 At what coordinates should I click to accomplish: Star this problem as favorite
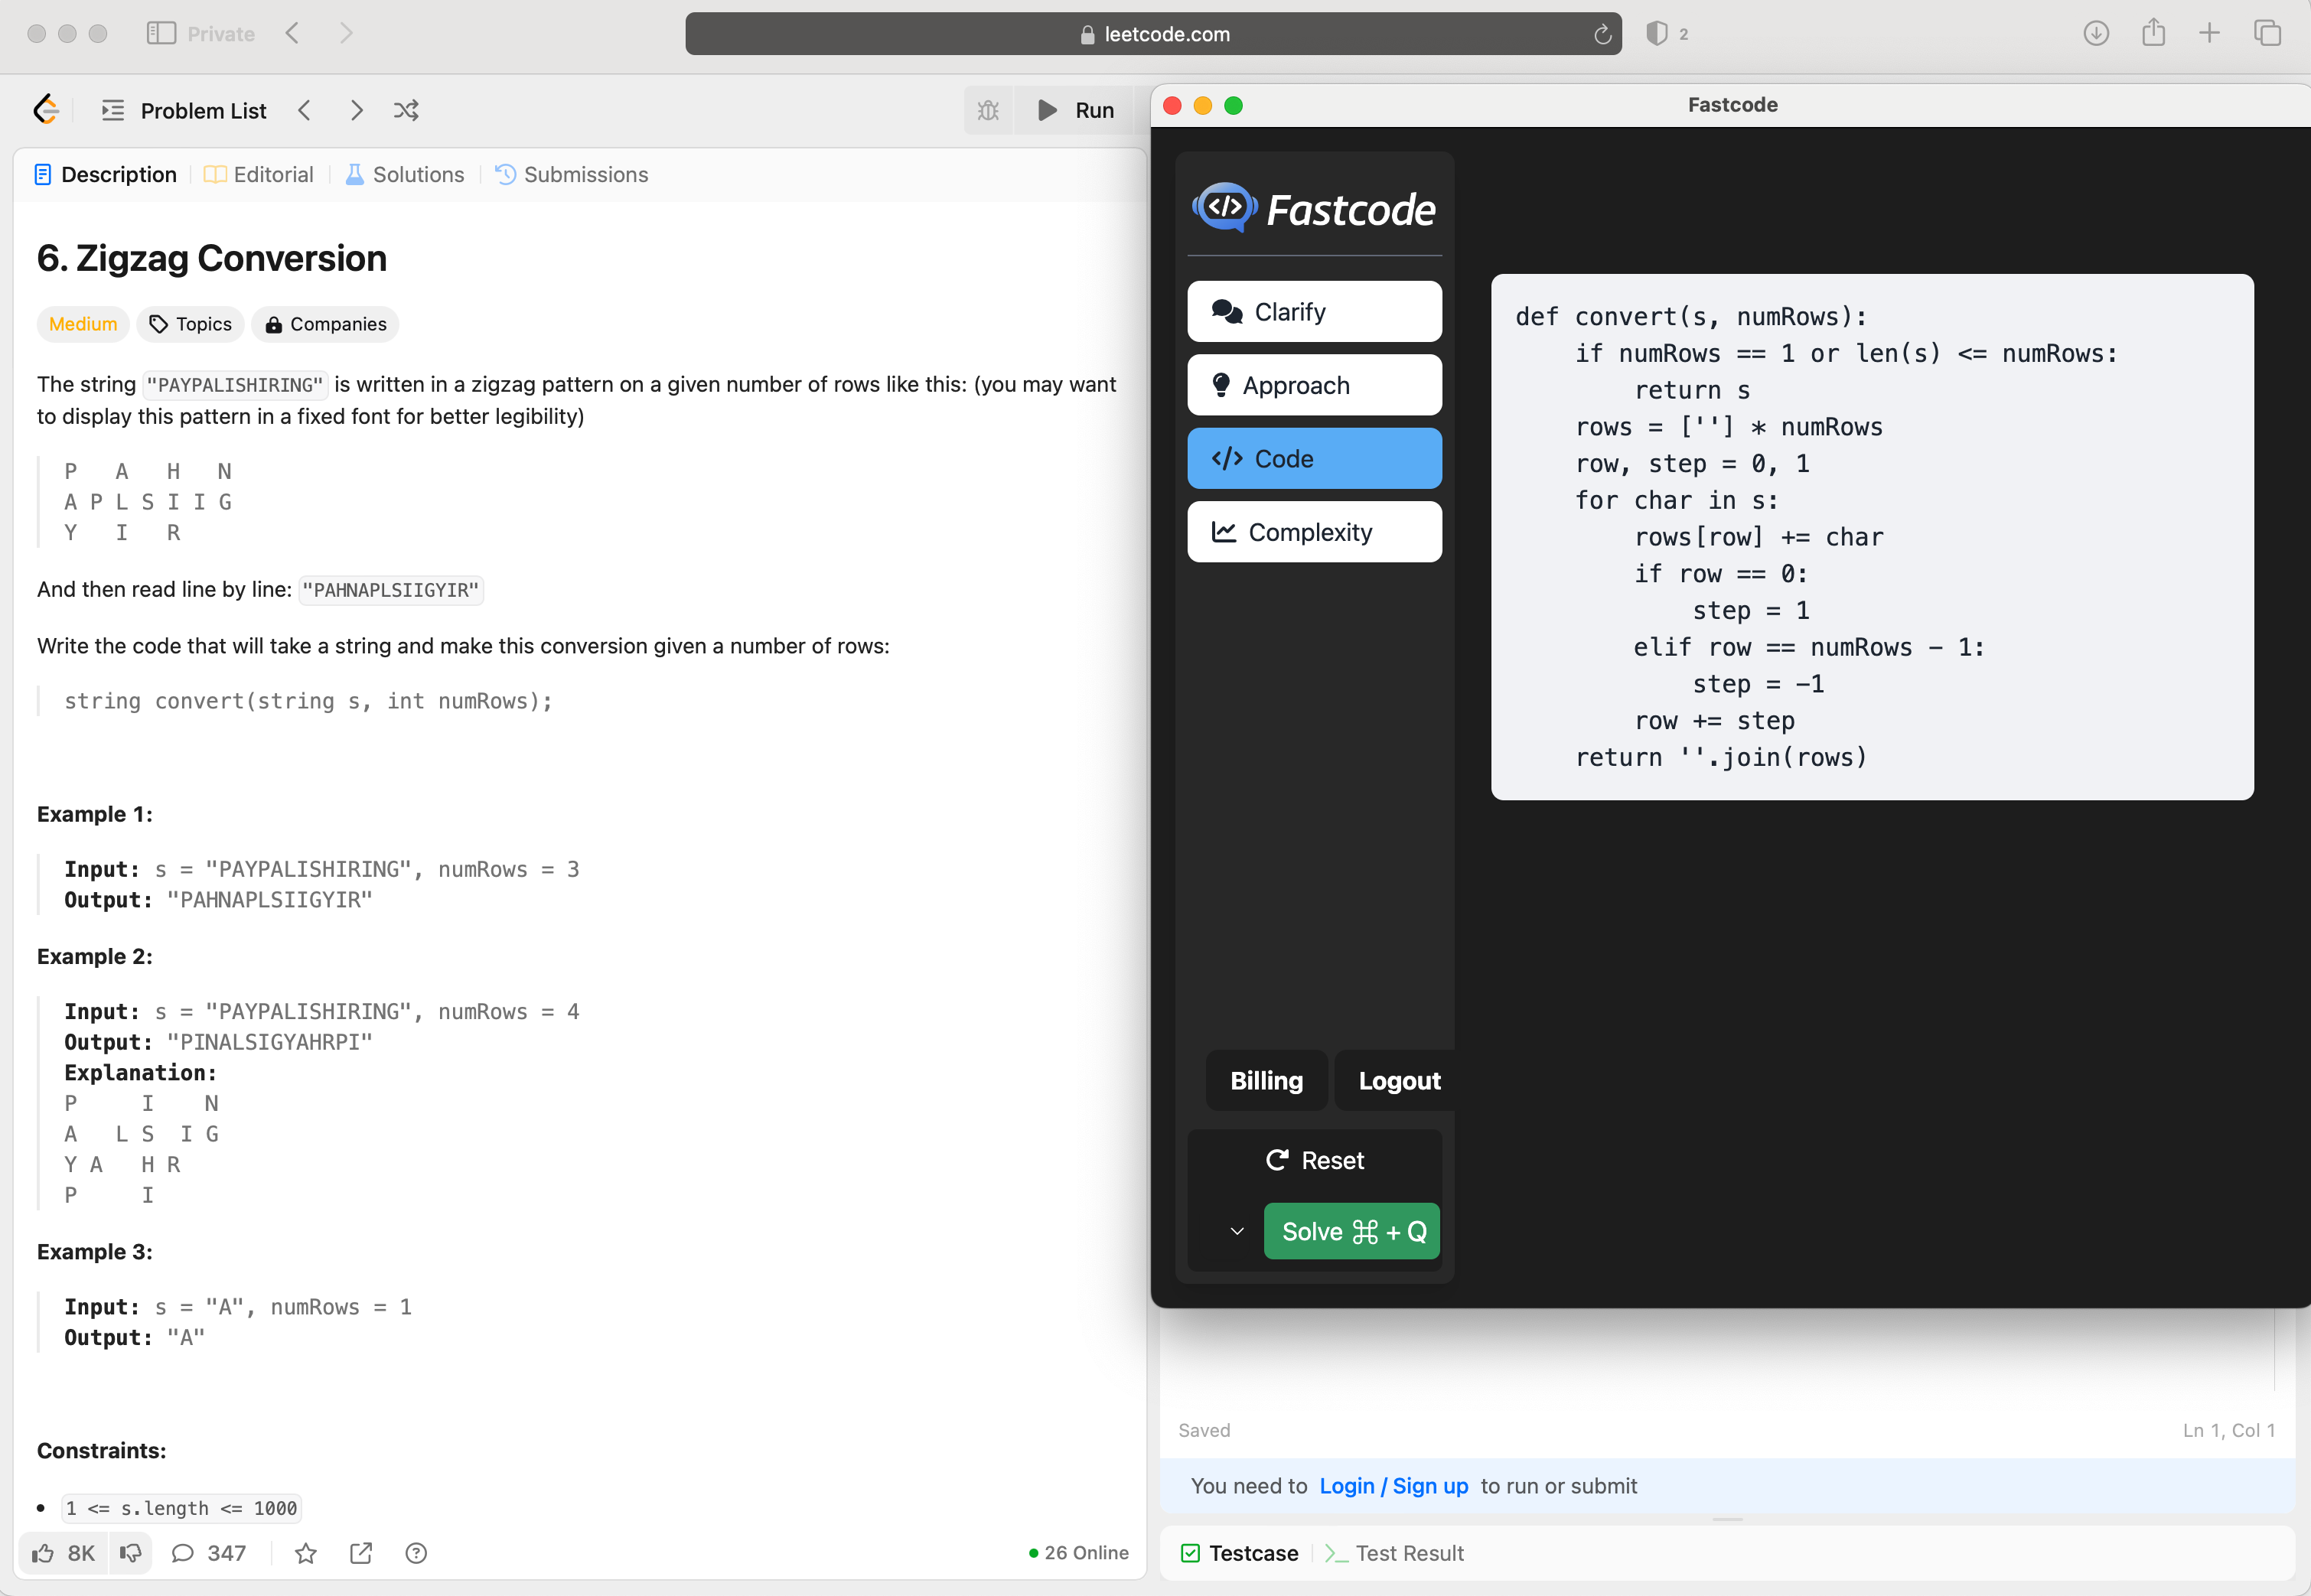pos(306,1553)
